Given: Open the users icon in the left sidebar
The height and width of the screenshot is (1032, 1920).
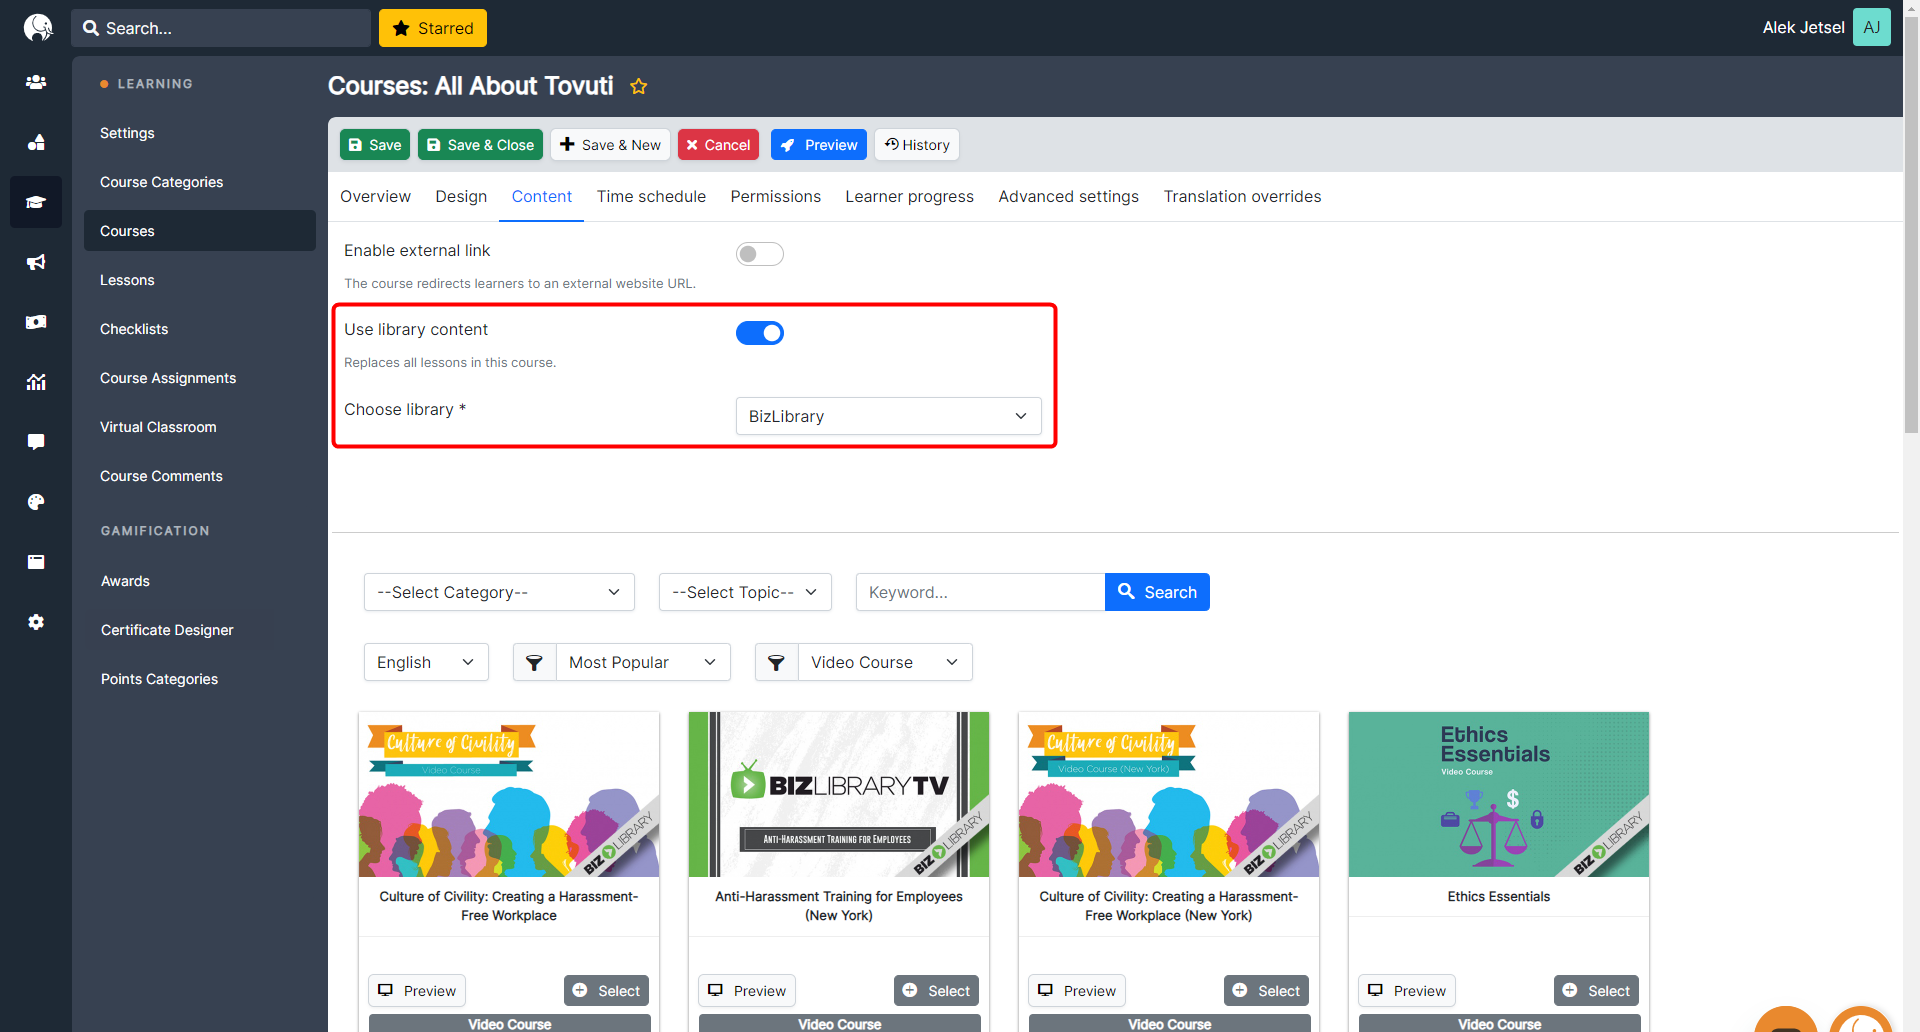Looking at the screenshot, I should 36,82.
